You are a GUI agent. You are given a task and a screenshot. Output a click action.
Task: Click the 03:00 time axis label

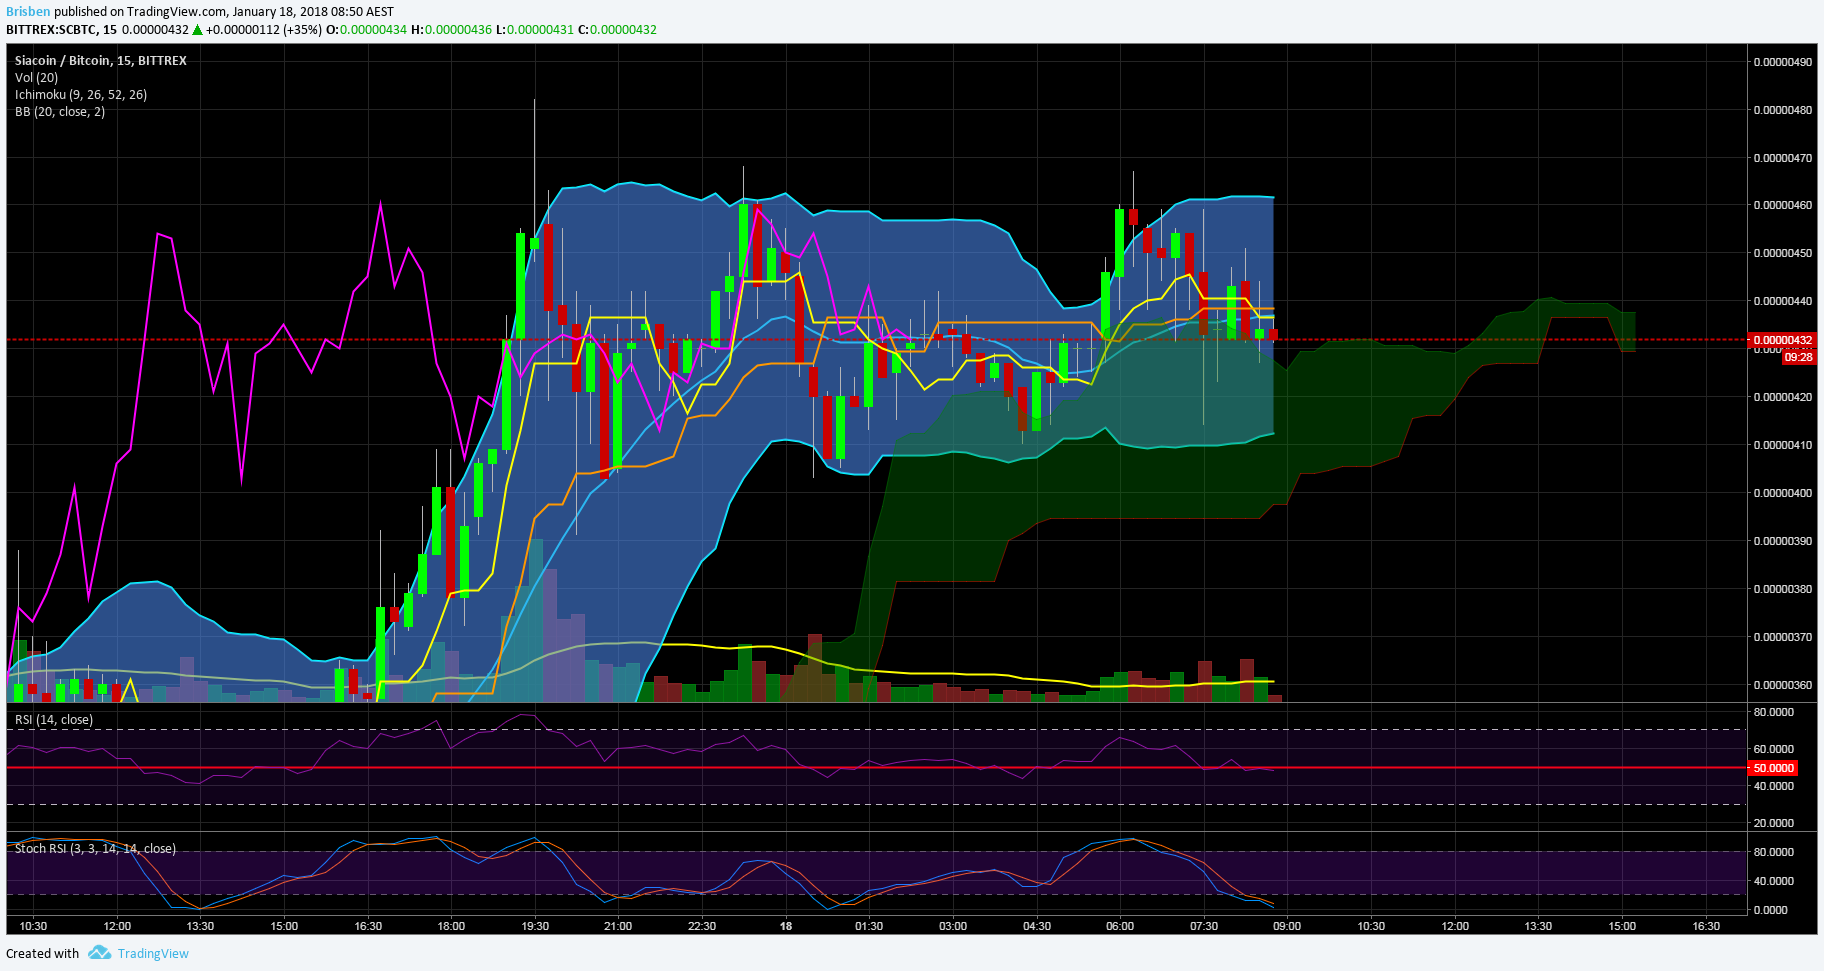click(953, 926)
